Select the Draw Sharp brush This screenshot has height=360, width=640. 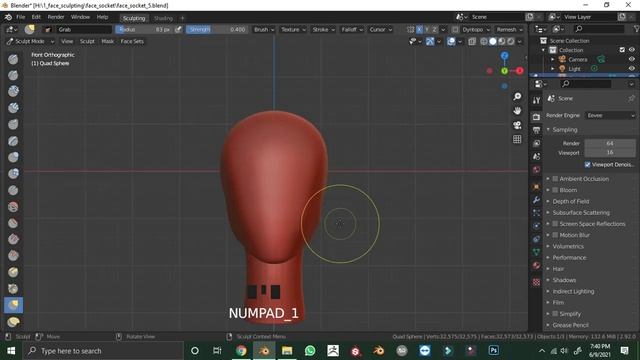tap(13, 76)
